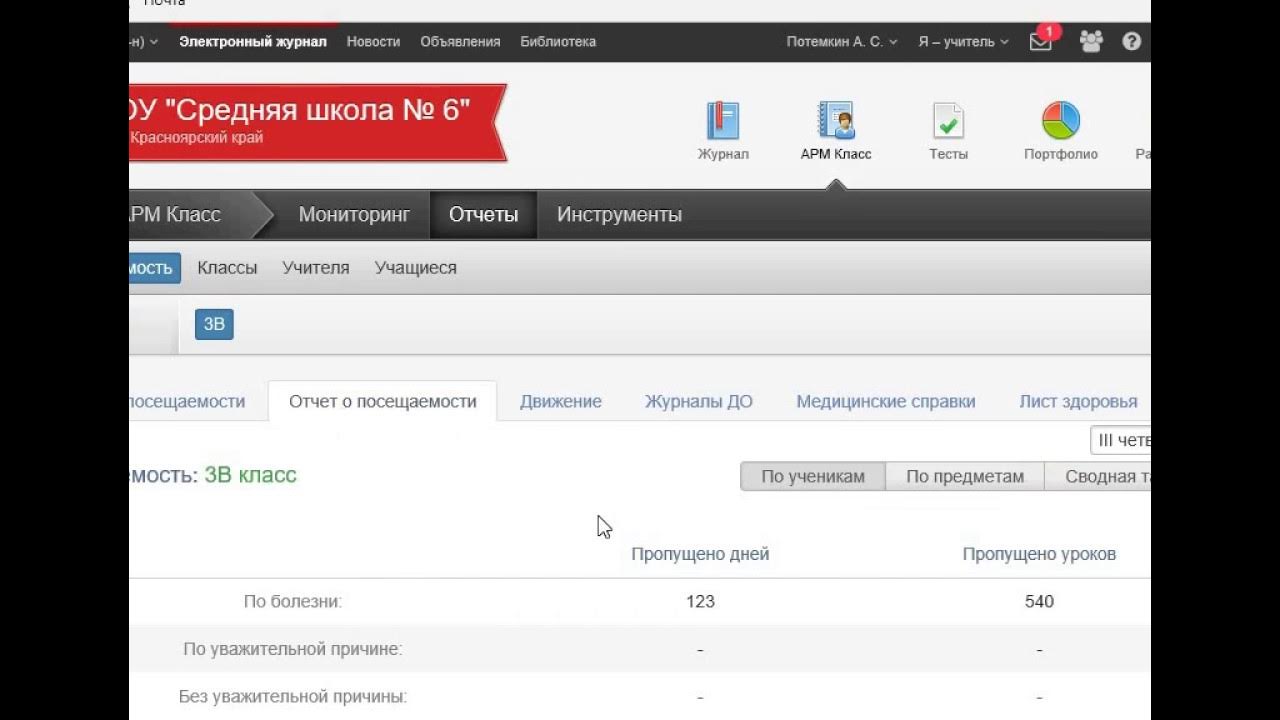Go to Электронный журнал in top bar
This screenshot has width=1280, height=720.
[x=253, y=42]
